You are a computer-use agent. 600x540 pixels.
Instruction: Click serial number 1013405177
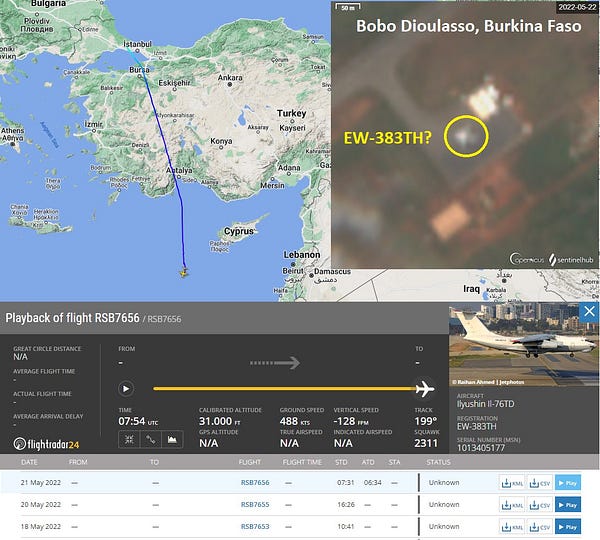click(x=481, y=448)
